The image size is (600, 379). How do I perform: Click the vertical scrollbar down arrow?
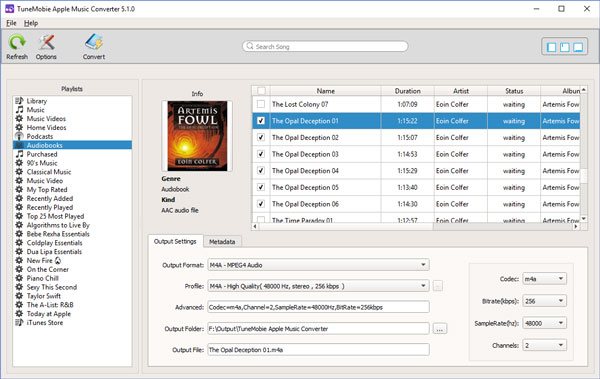pos(584,219)
